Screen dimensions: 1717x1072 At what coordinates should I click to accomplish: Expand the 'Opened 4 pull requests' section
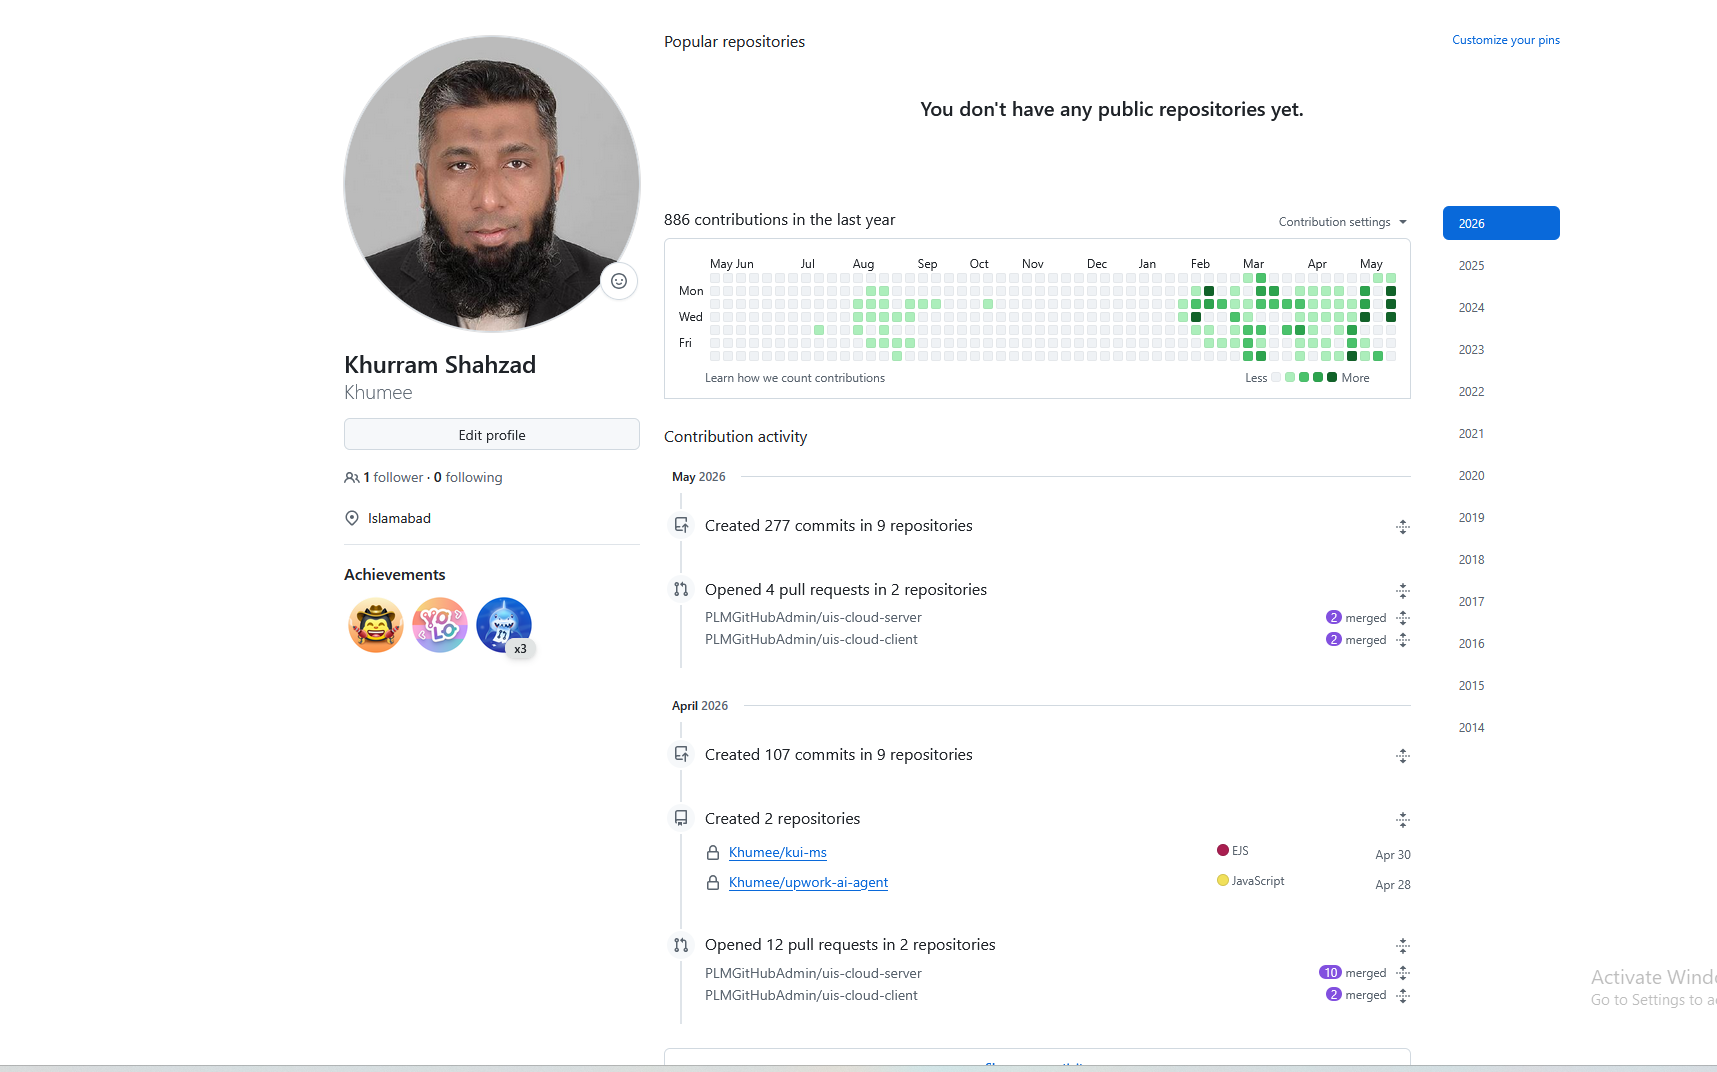click(x=1403, y=591)
